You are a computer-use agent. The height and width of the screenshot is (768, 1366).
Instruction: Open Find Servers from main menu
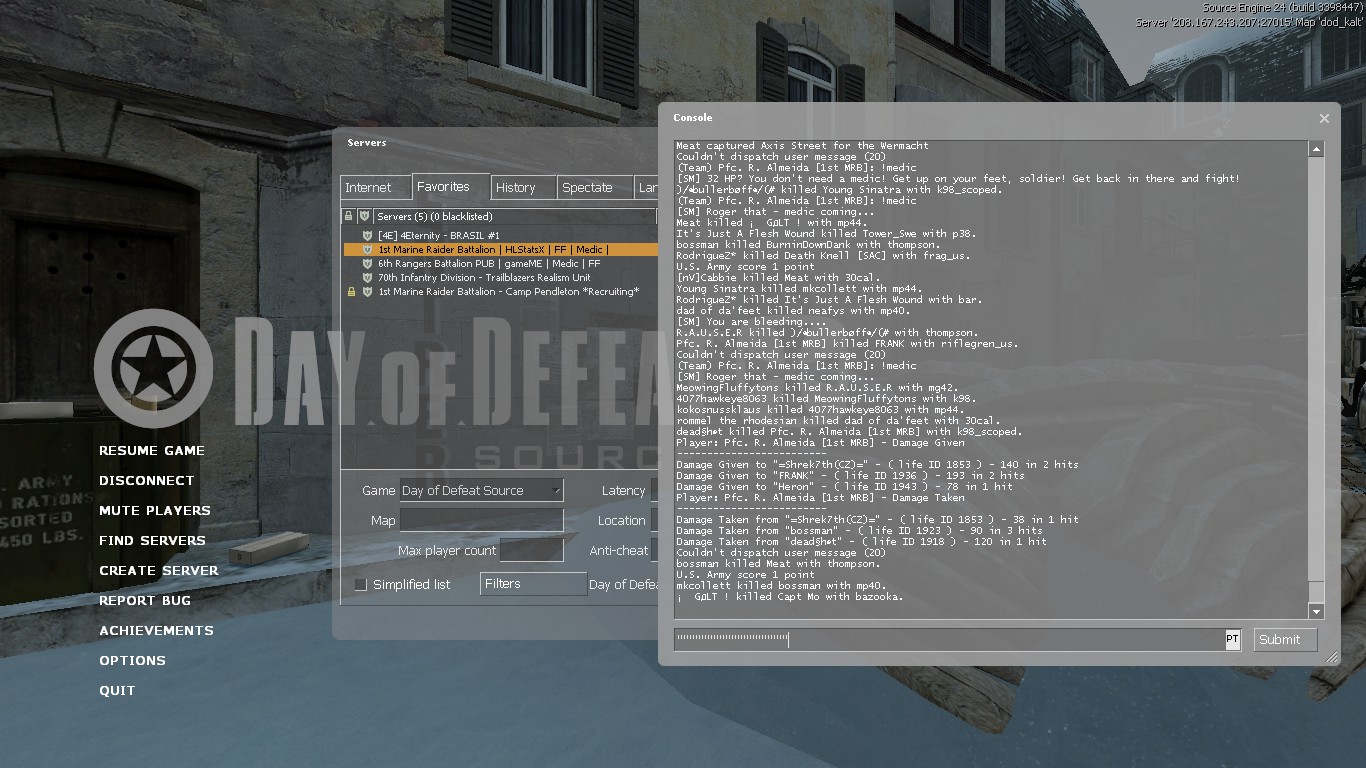[x=152, y=541]
